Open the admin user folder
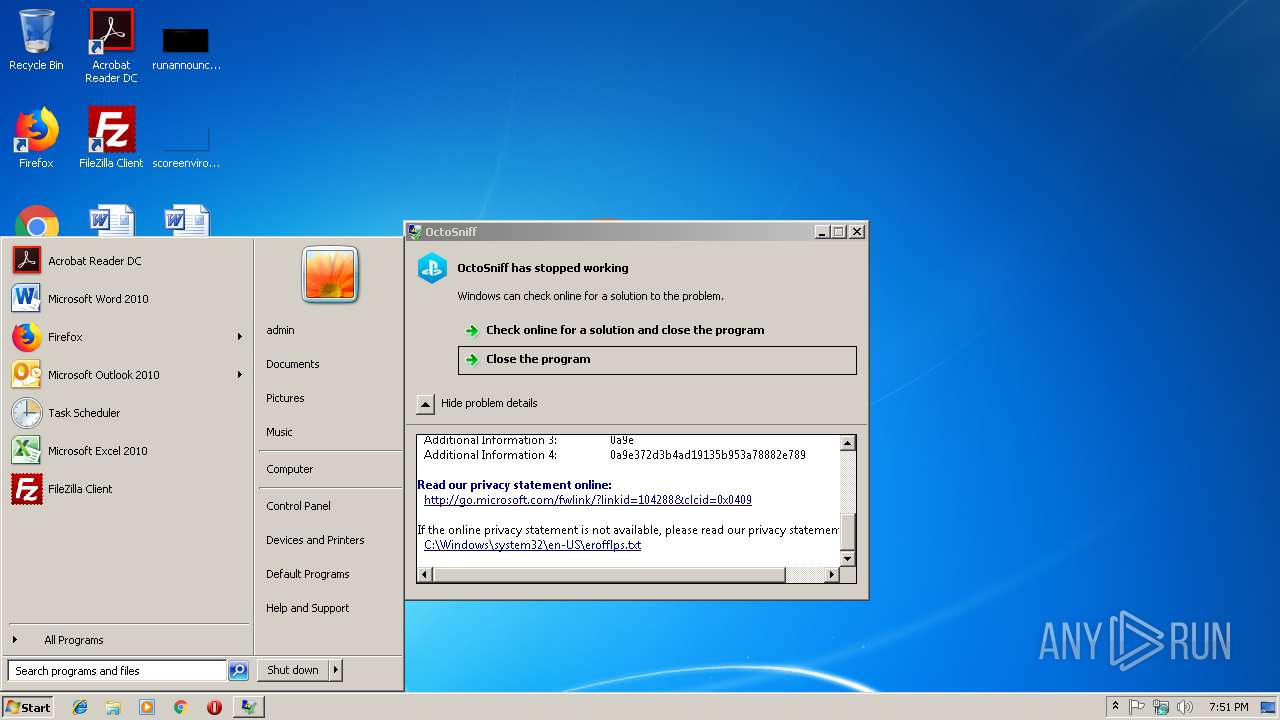Image resolution: width=1280 pixels, height=720 pixels. [280, 330]
